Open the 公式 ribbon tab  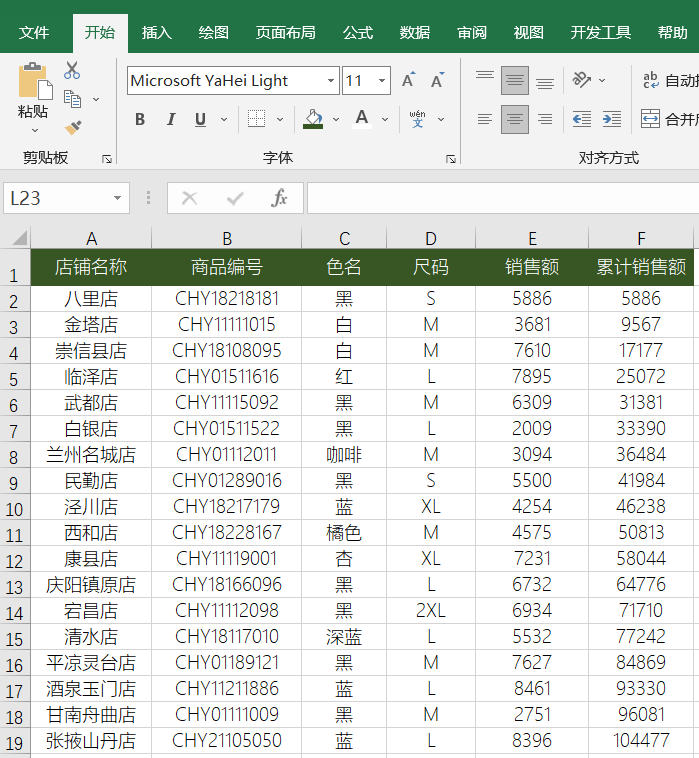[358, 33]
